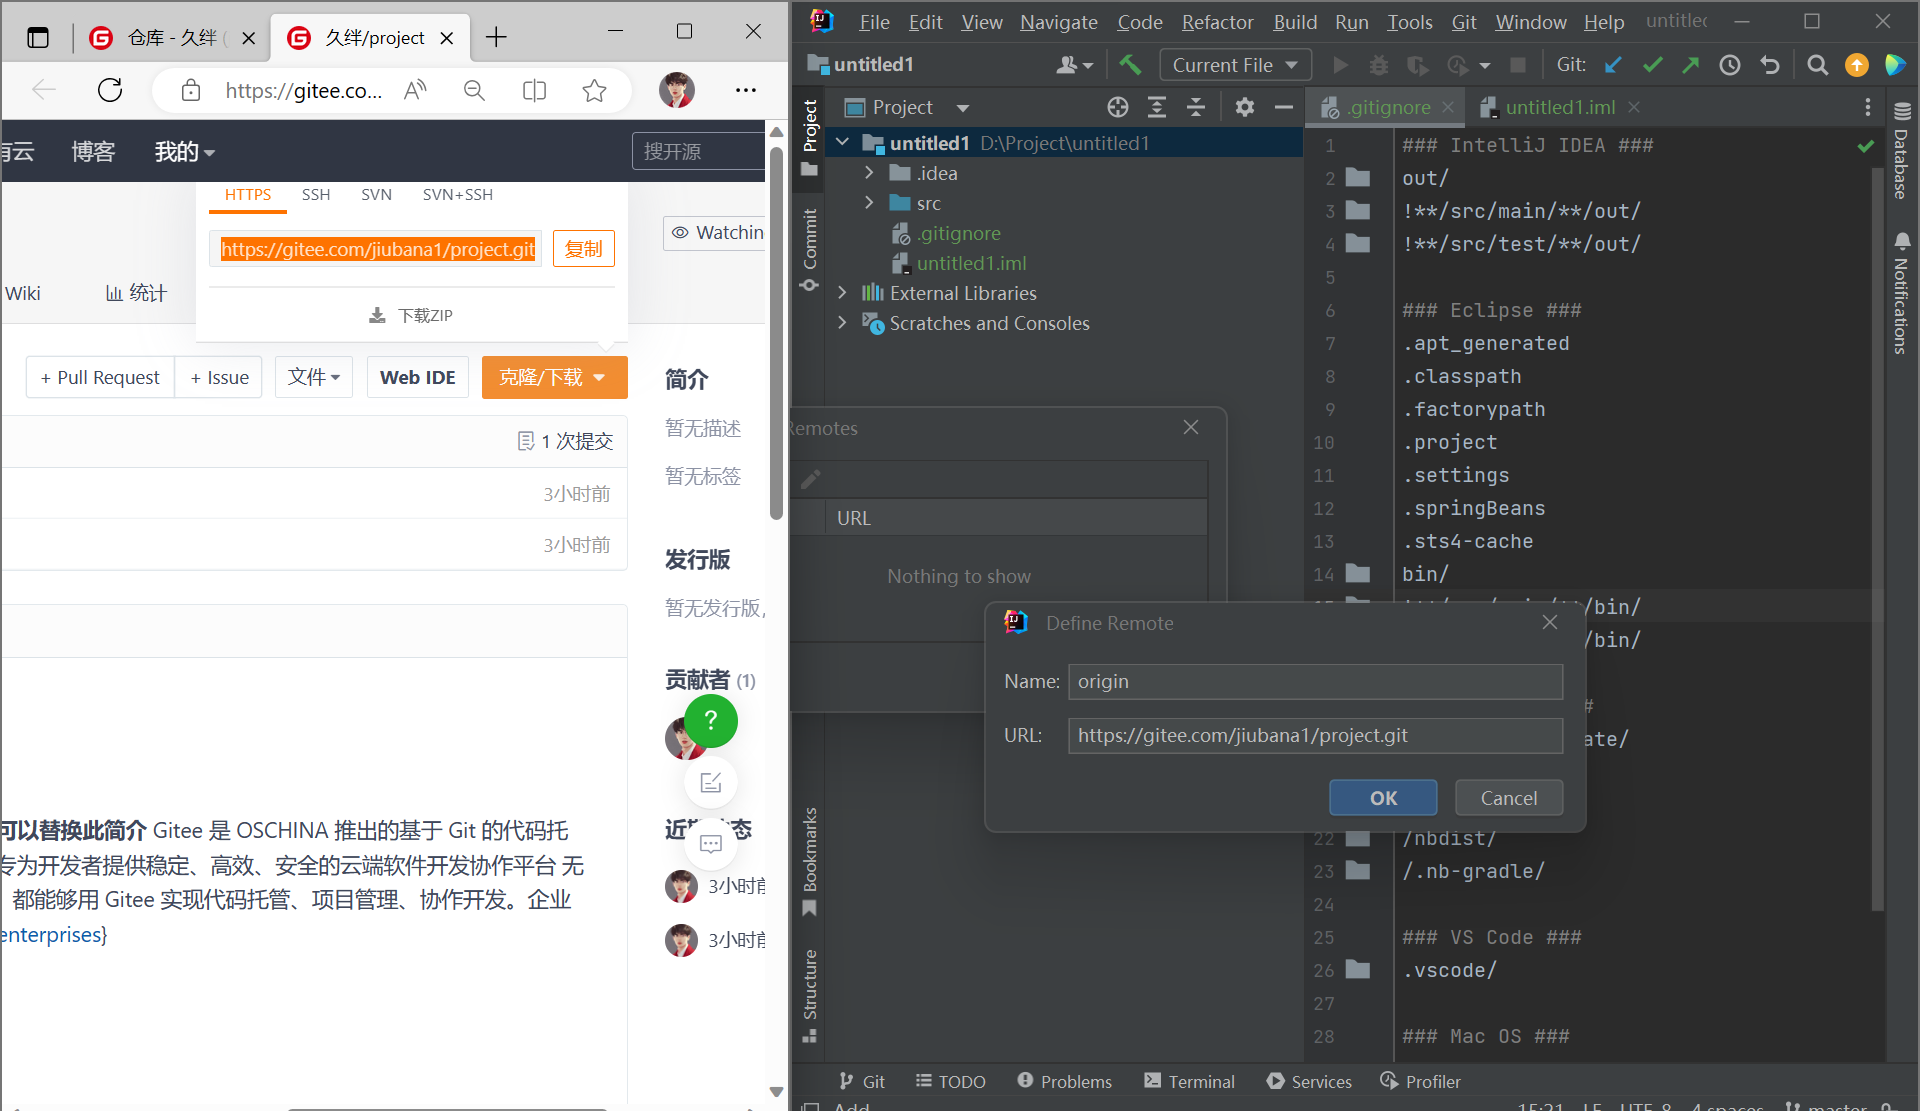Open Git show history clock icon
The height and width of the screenshot is (1111, 1920).
pyautogui.click(x=1730, y=65)
